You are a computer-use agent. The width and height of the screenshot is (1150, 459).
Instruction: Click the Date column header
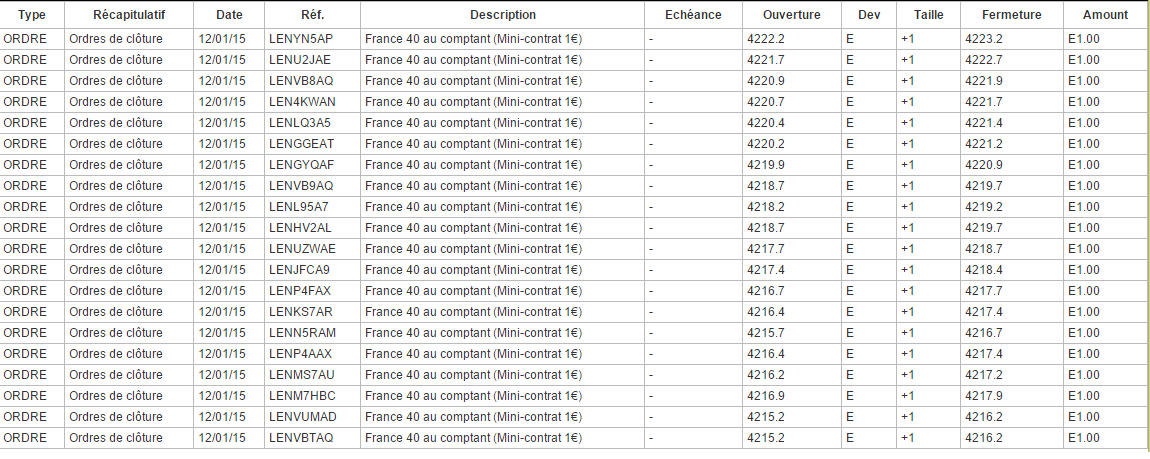click(229, 15)
